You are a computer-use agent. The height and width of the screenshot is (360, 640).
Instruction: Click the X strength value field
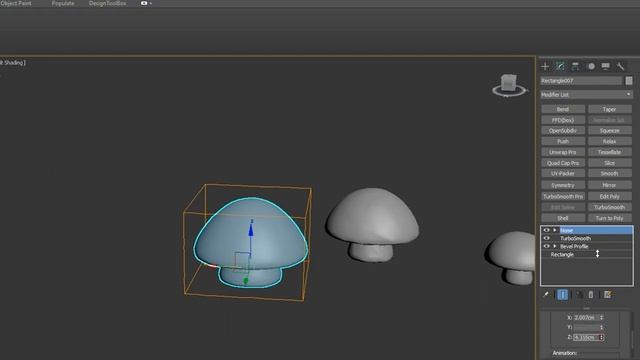pos(586,318)
